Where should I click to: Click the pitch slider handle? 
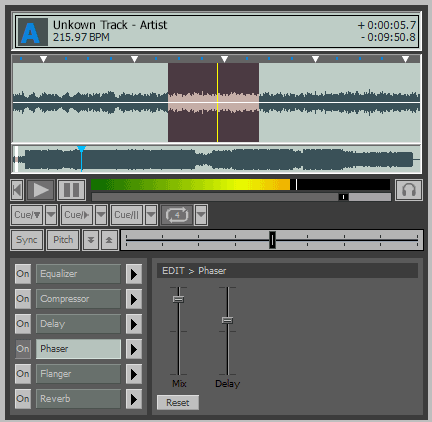(x=272, y=240)
